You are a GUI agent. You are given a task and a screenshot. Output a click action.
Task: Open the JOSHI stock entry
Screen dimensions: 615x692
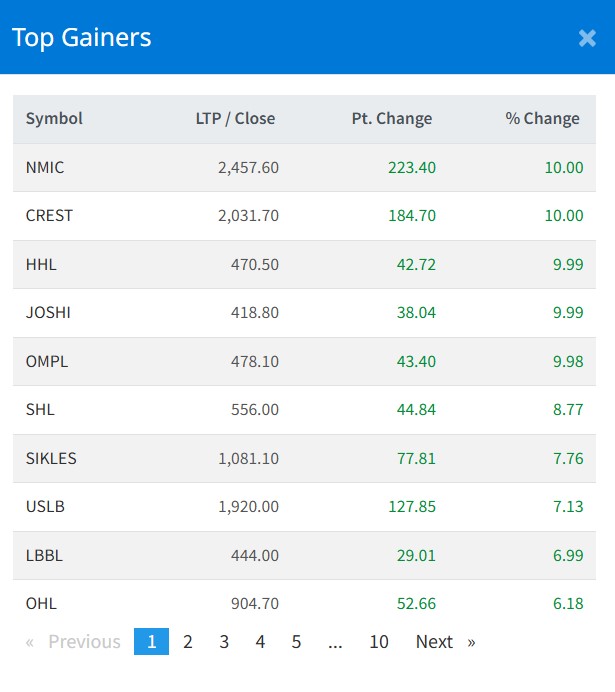click(48, 312)
